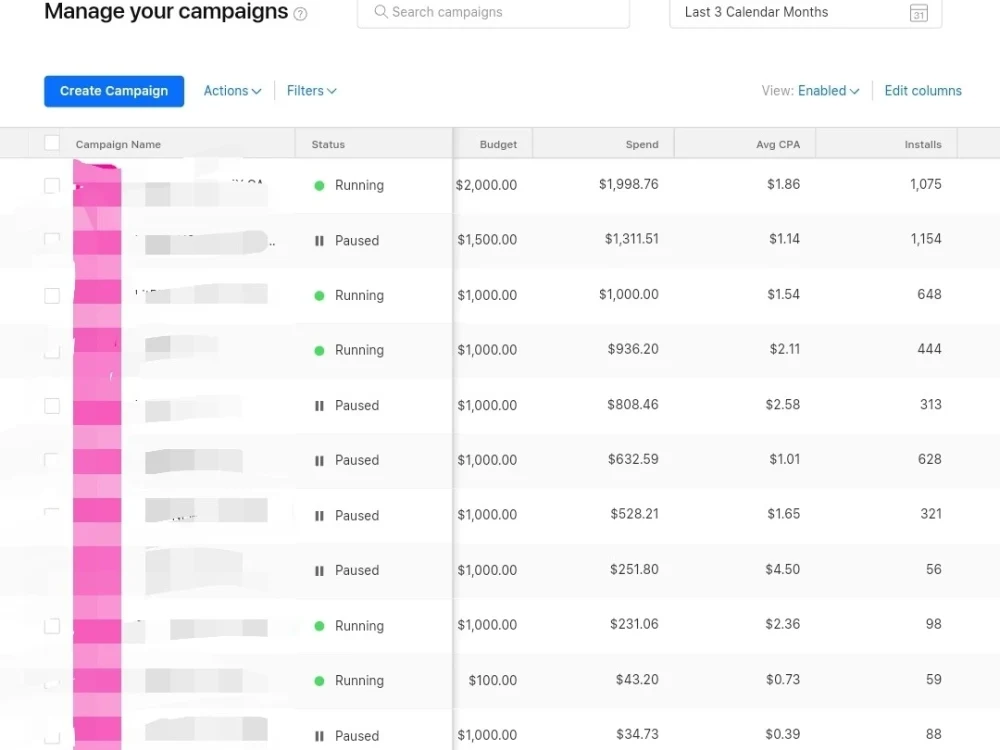Change the View: Enabled dropdown

828,91
